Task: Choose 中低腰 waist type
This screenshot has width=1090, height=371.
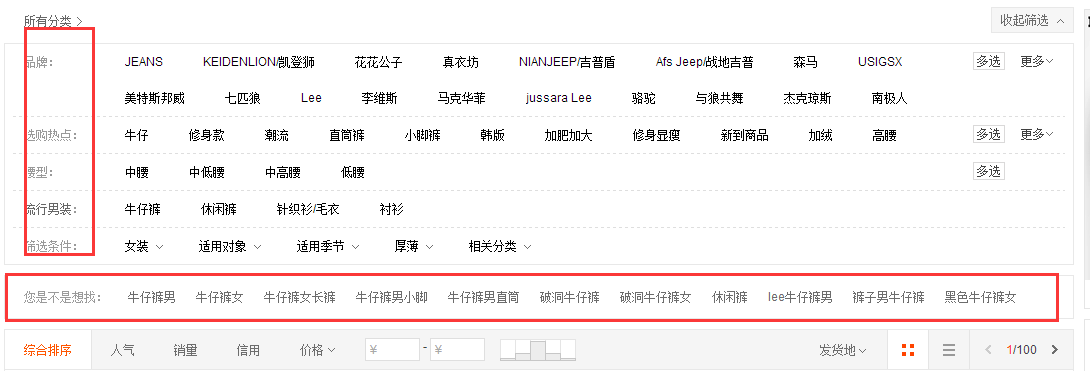Action: [x=206, y=172]
